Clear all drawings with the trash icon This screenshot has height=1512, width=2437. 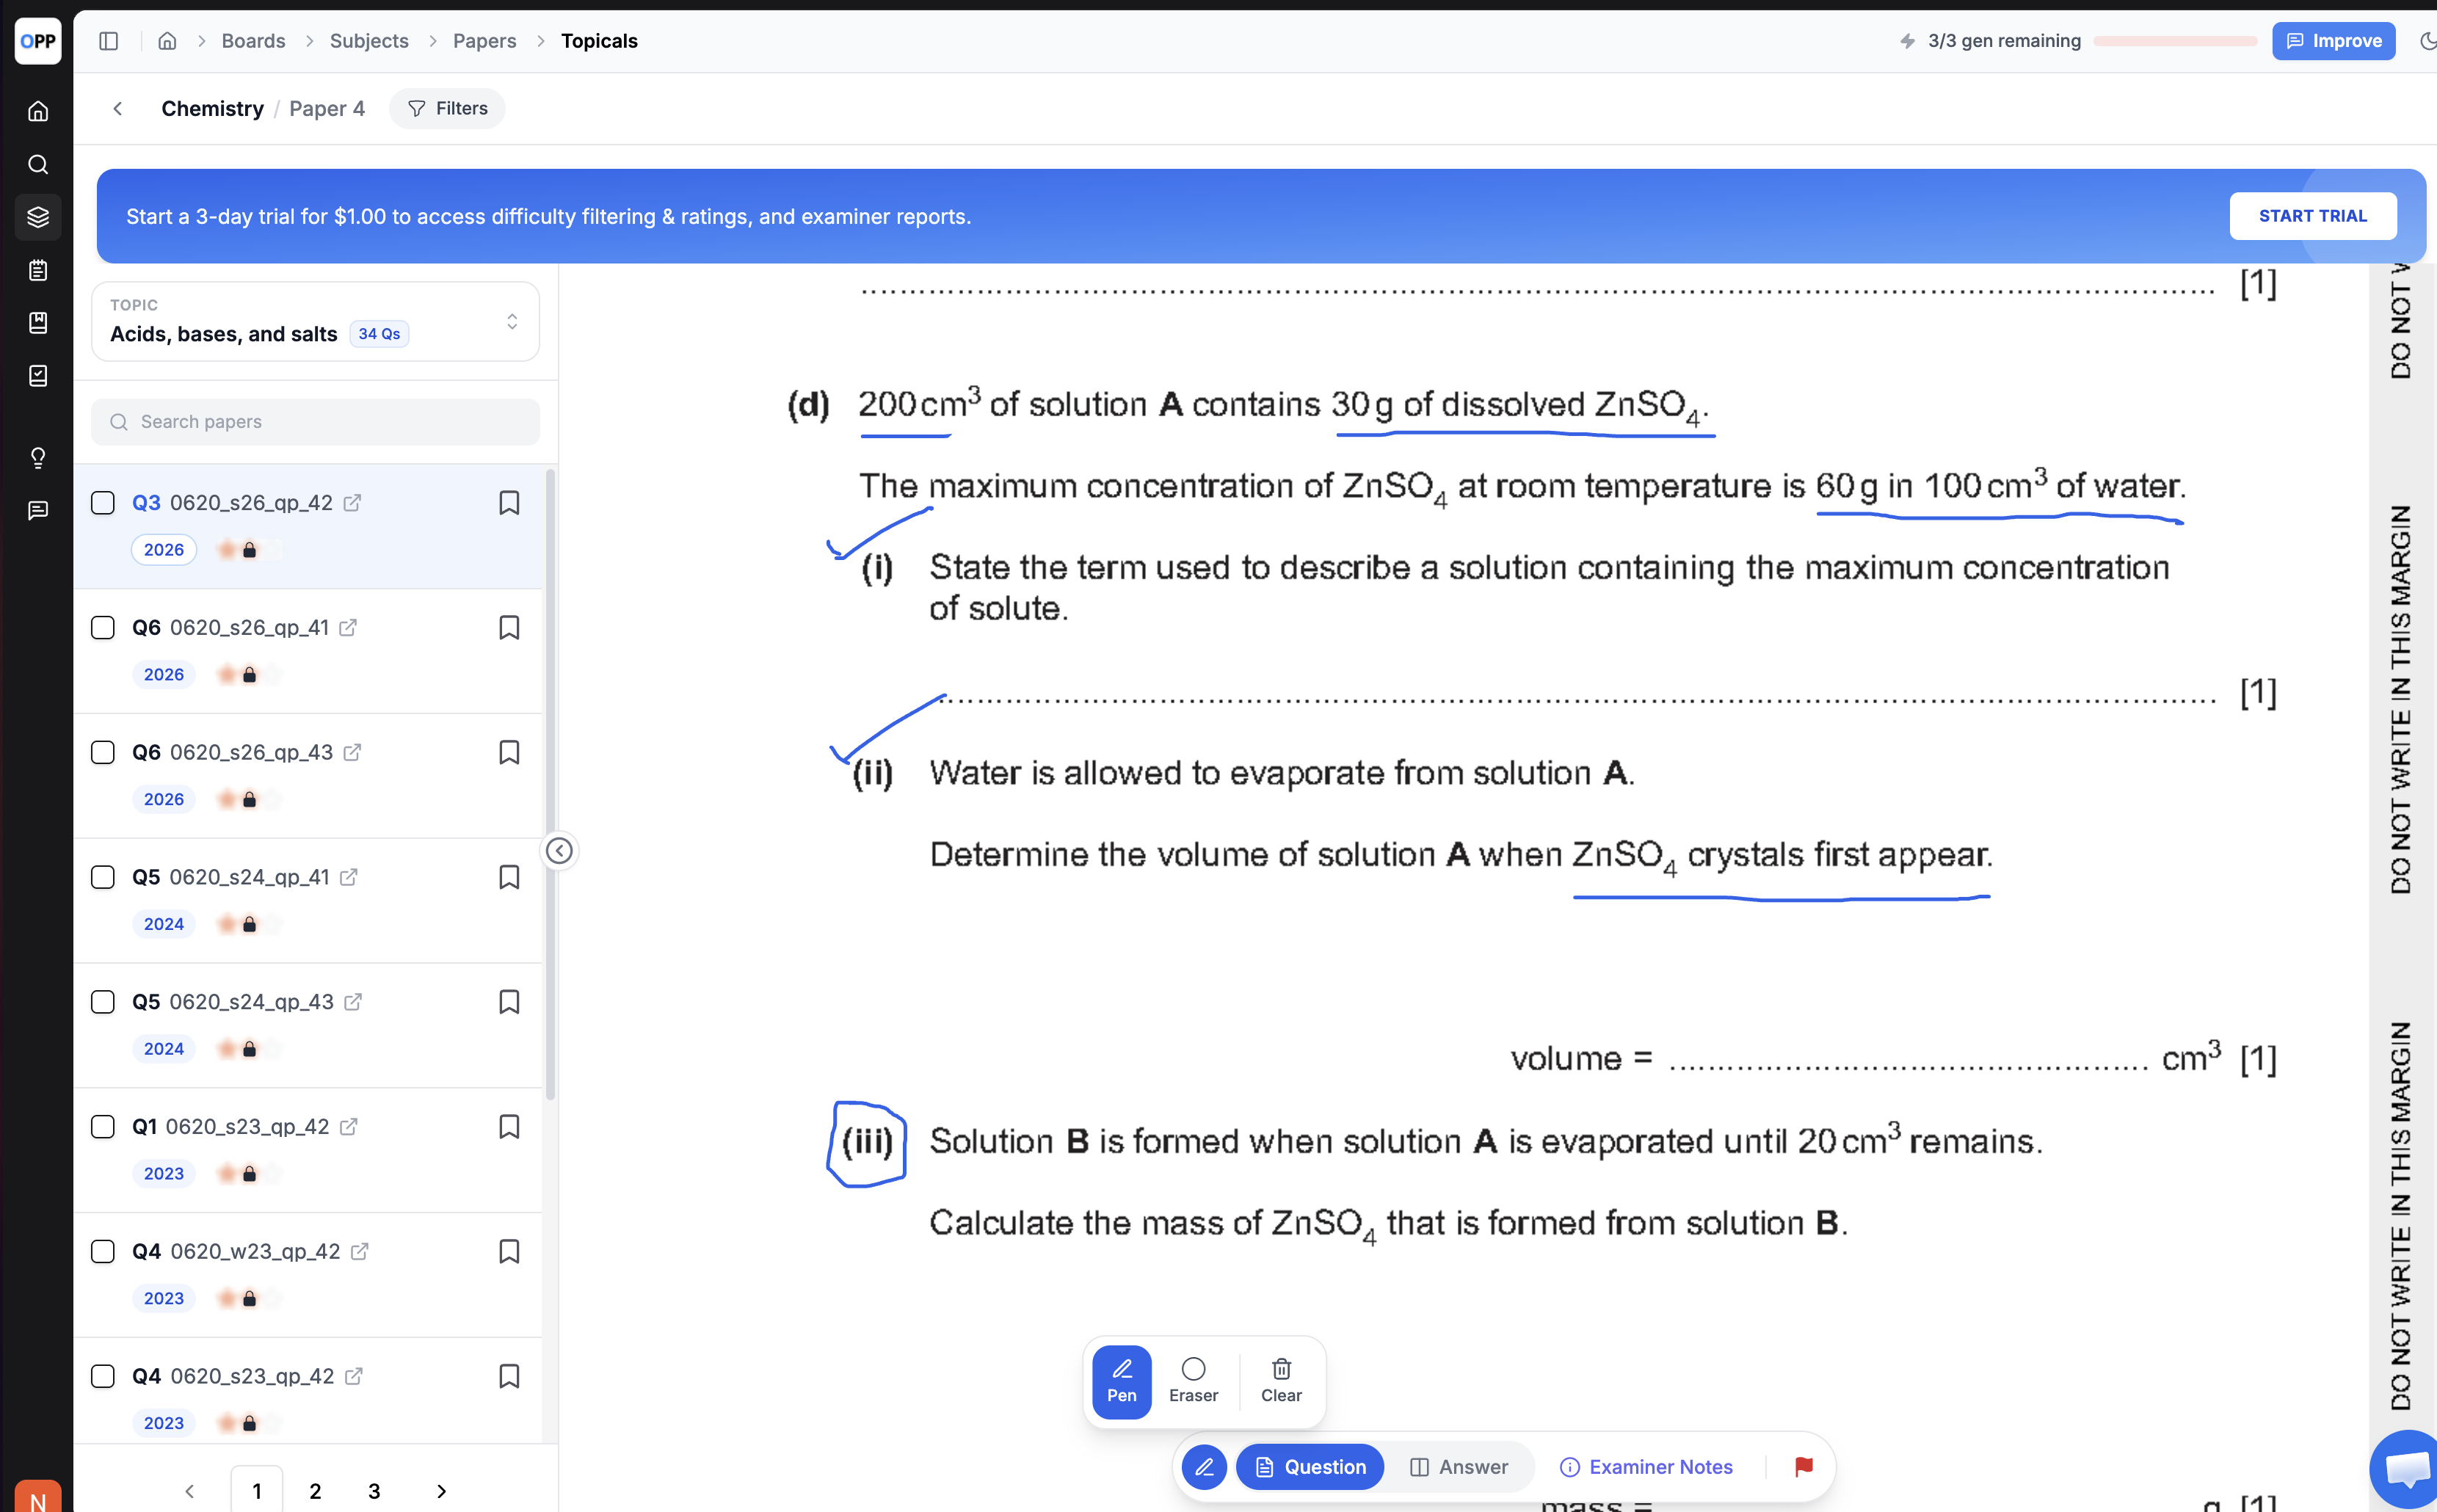point(1281,1382)
